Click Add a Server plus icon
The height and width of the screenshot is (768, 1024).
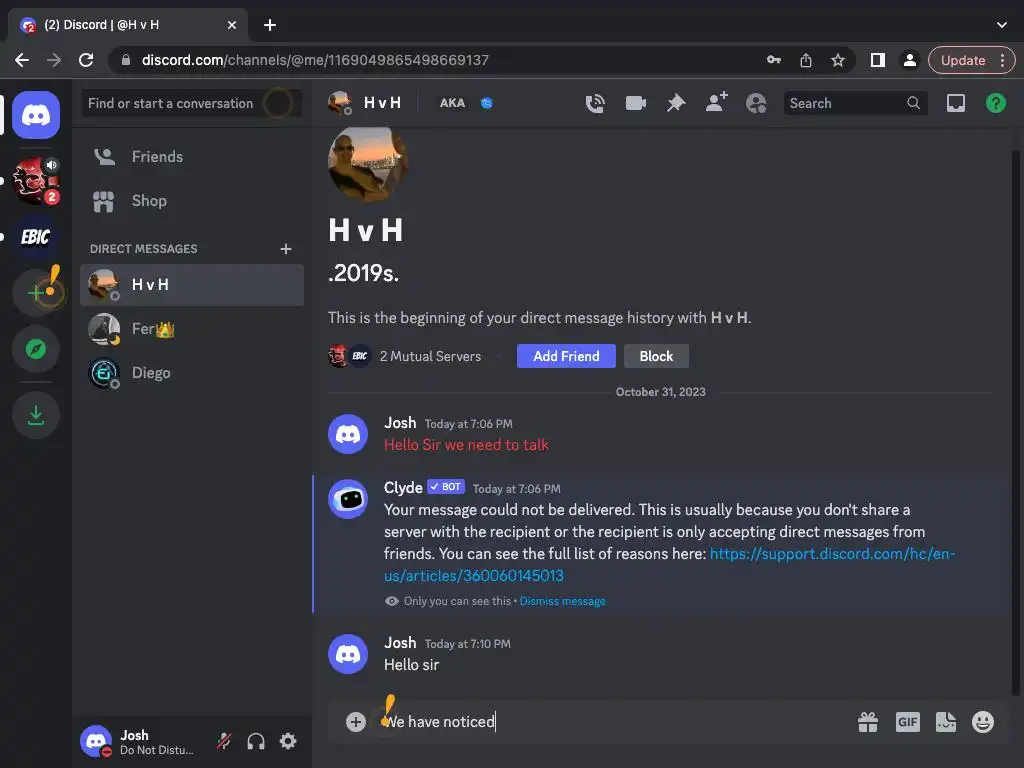click(36, 293)
